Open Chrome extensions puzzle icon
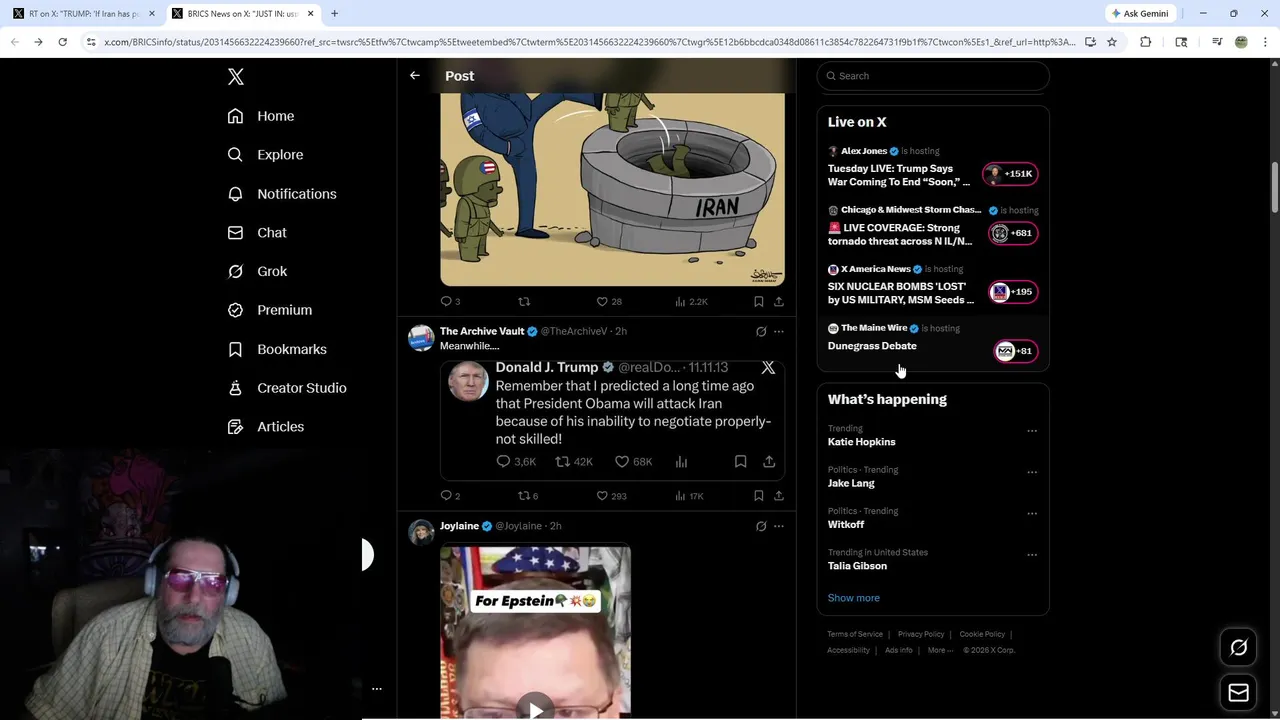The width and height of the screenshot is (1280, 720). point(1146,42)
